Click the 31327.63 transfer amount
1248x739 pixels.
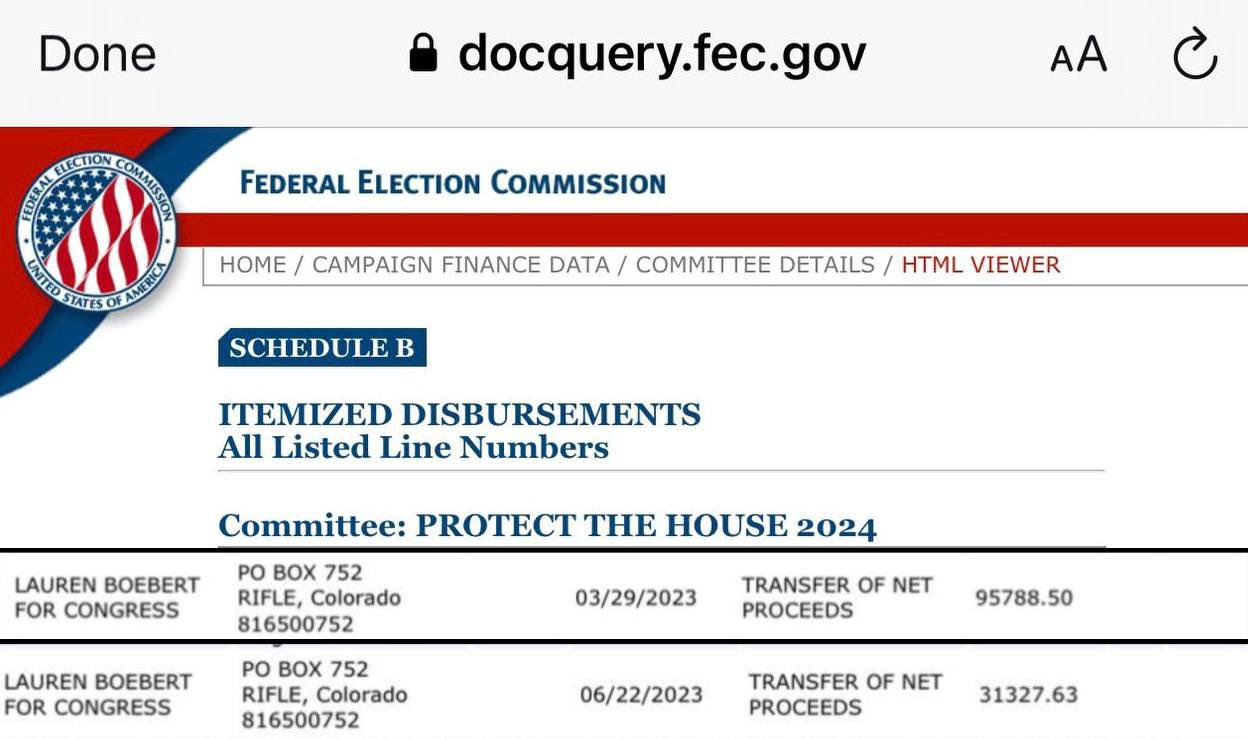1028,694
